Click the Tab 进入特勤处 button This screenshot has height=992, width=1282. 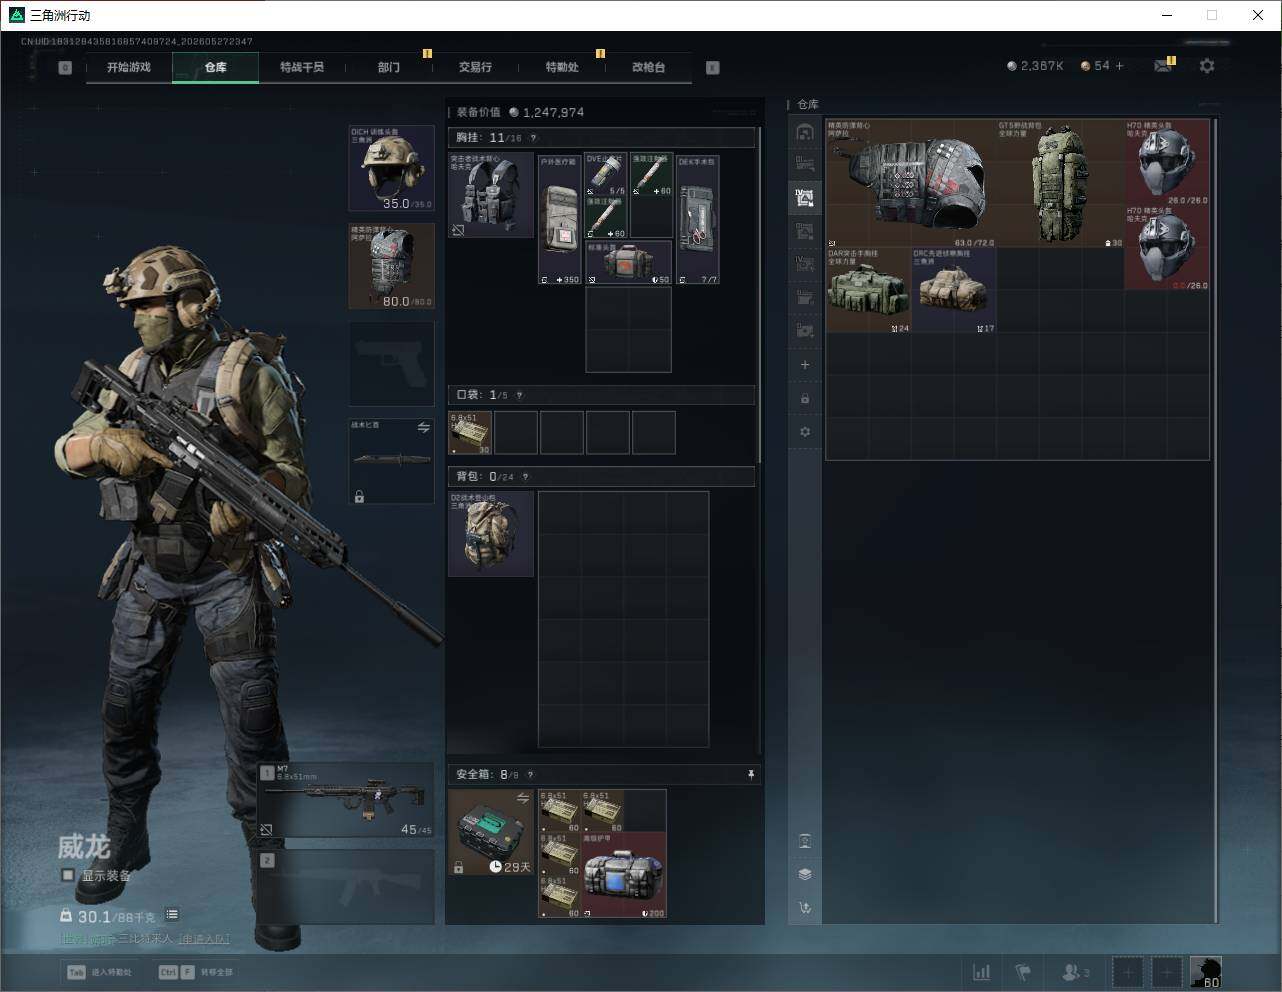coord(99,972)
